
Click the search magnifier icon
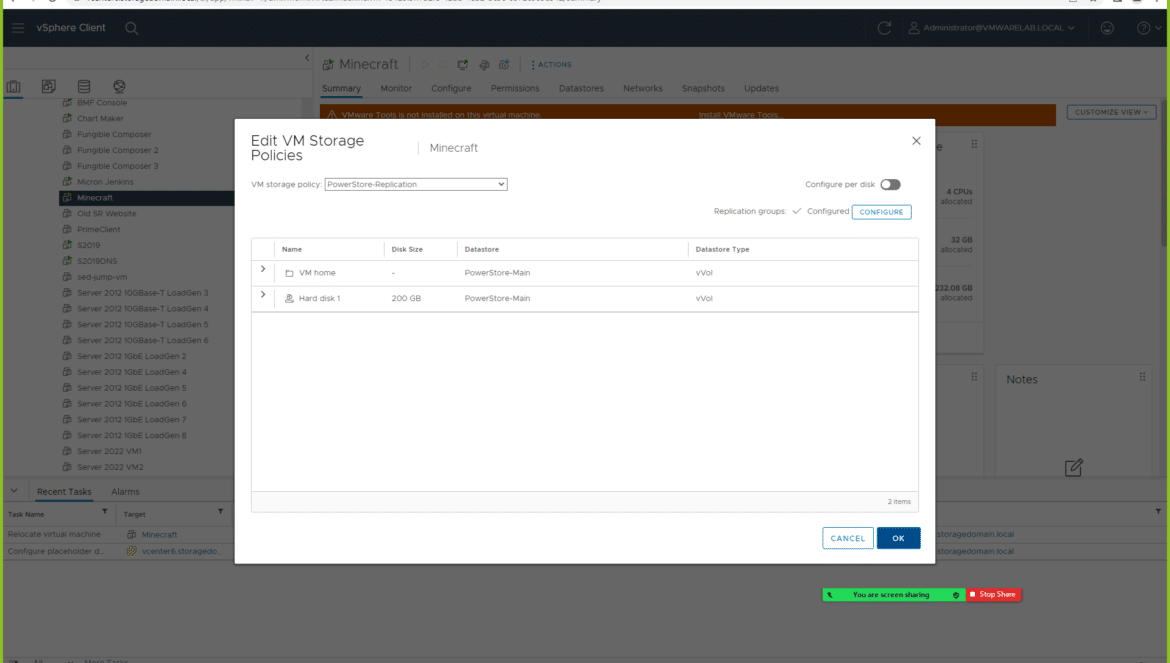[131, 28]
